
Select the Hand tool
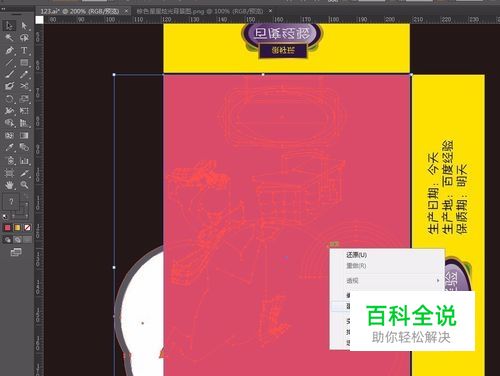click(9, 185)
